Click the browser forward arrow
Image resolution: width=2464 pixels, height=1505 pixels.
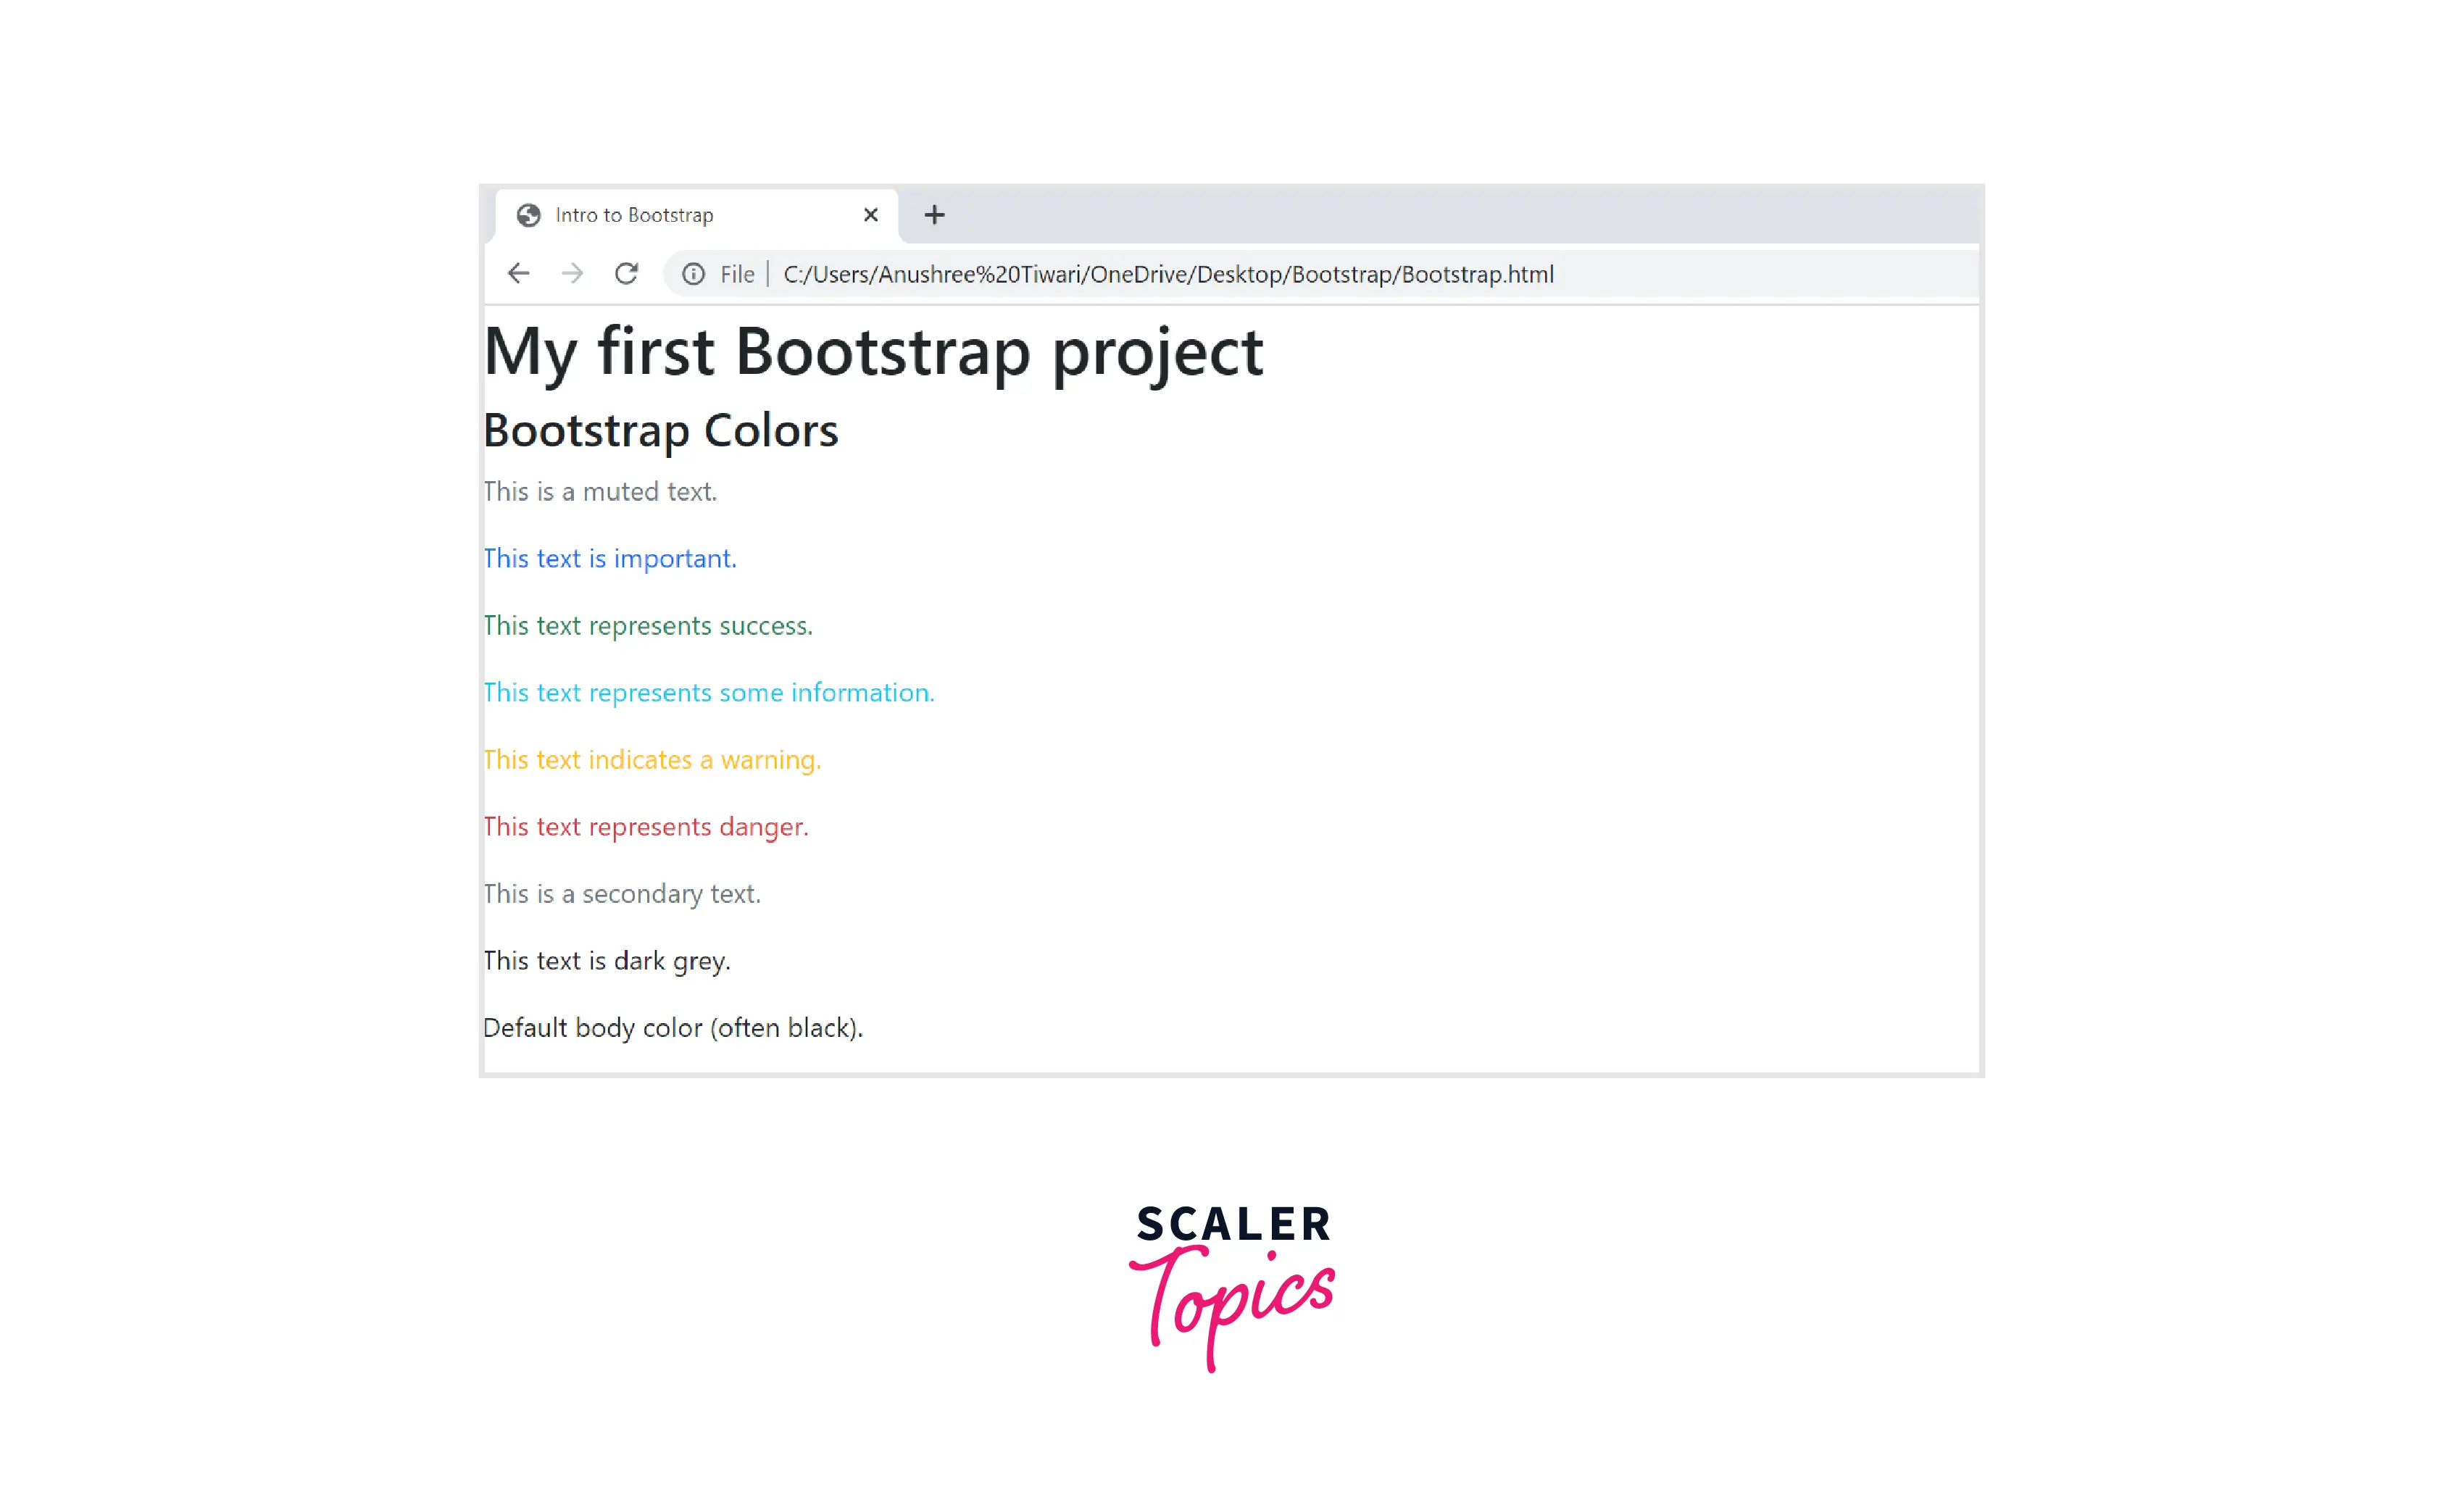point(572,274)
